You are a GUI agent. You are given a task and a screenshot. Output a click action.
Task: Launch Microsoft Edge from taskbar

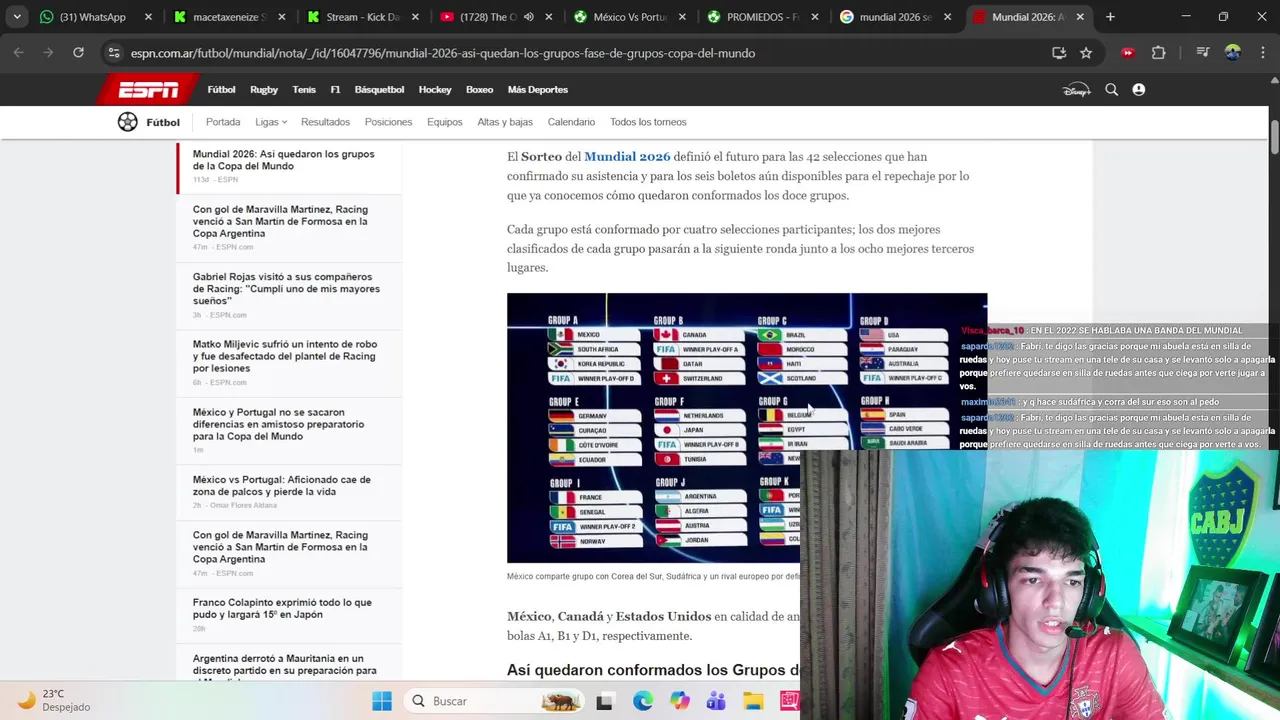point(642,701)
